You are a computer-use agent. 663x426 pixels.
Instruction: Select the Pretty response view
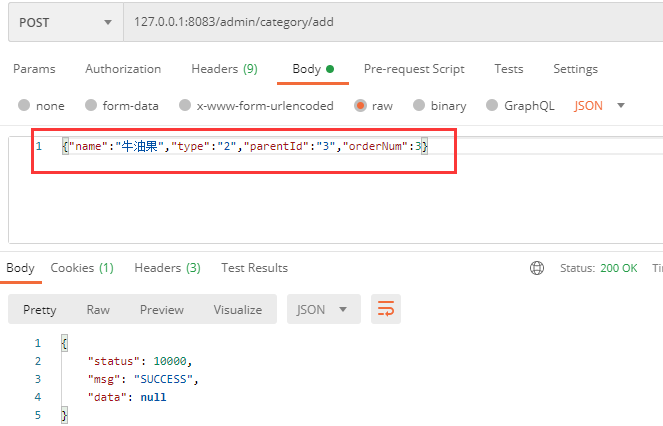click(x=40, y=310)
